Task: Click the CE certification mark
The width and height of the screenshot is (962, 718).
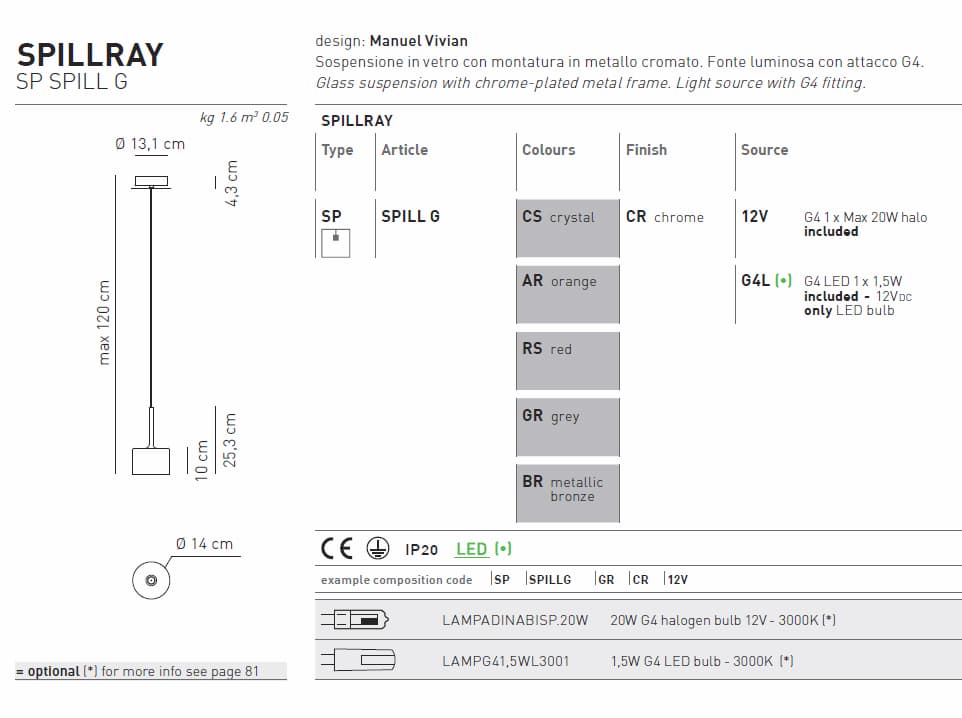Action: 337,548
